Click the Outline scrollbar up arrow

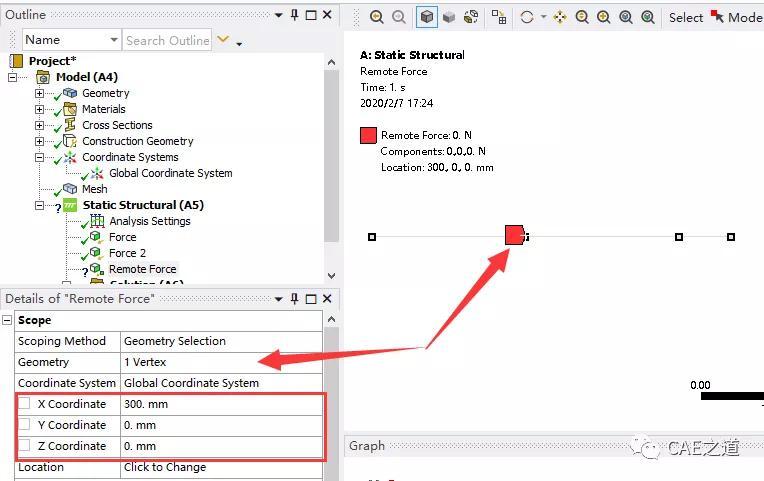(331, 62)
